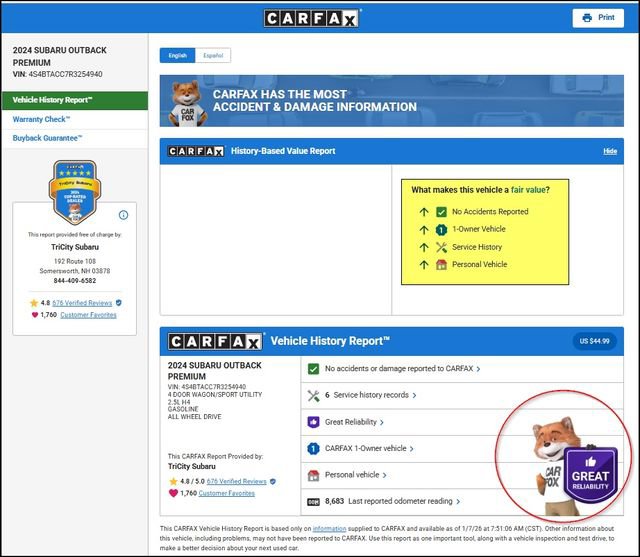Select English language option

point(177,56)
